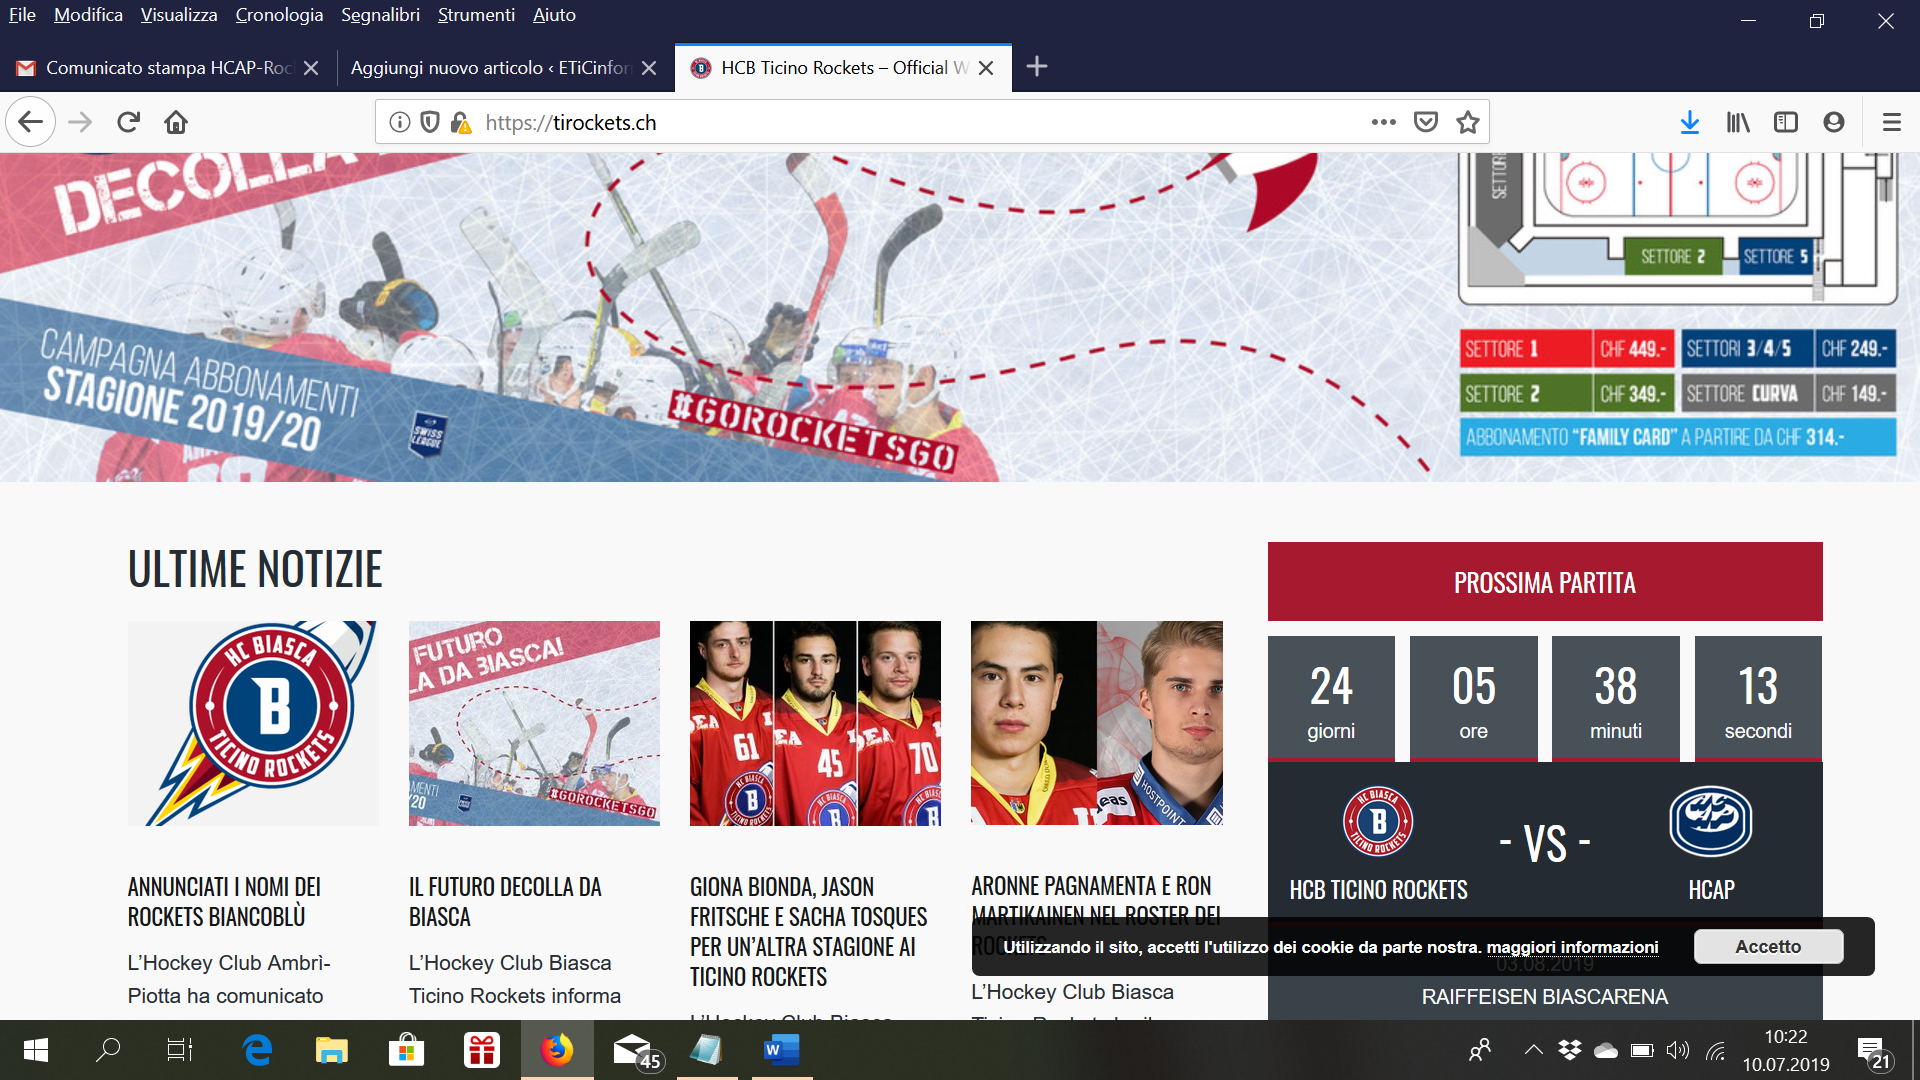Open Microsoft Store from taskbar

(405, 1050)
